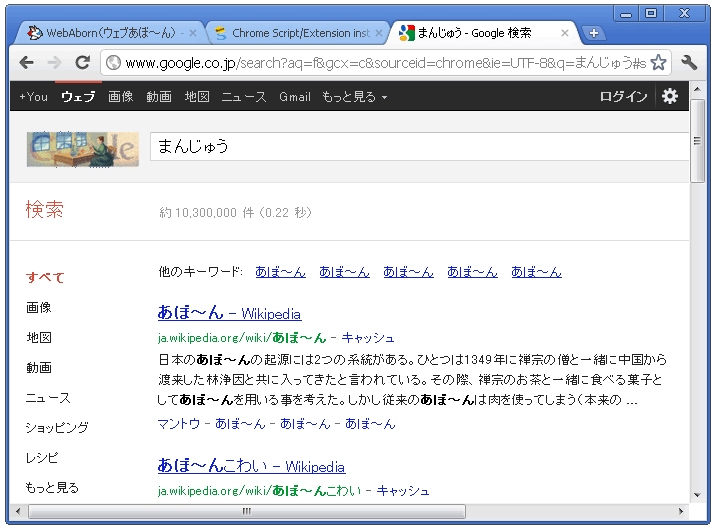Click last あぼ～ん related keyword link
This screenshot has width=717, height=529.
pyautogui.click(x=536, y=273)
